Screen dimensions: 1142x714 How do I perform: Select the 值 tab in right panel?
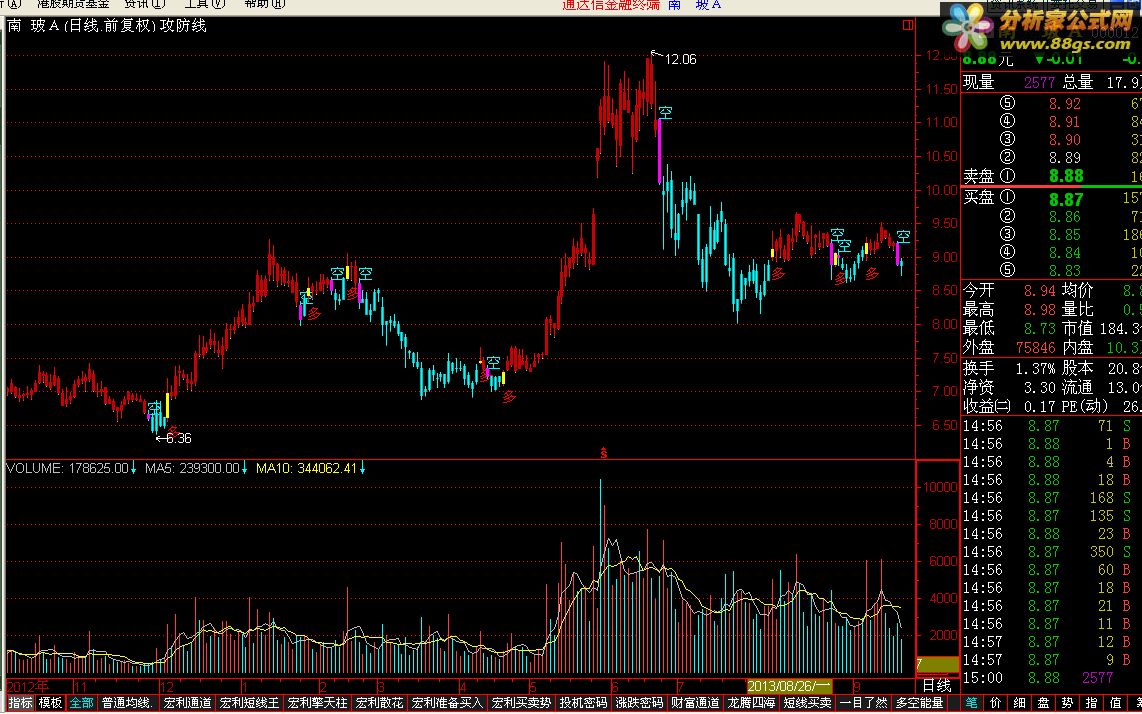coord(1117,703)
